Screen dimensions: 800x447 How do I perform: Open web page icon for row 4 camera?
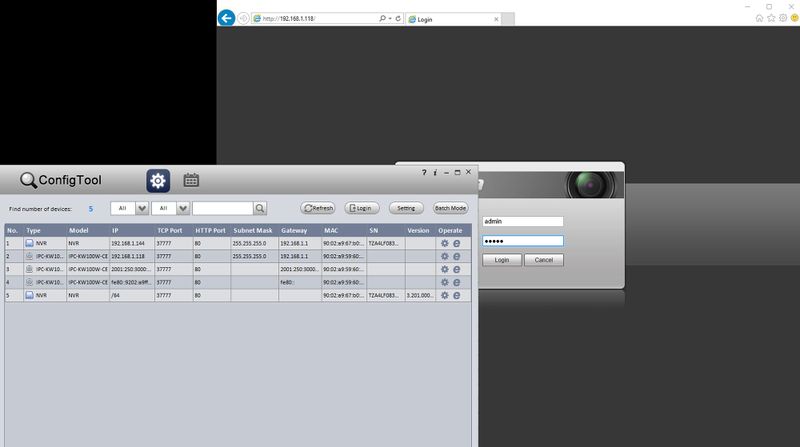[x=457, y=282]
